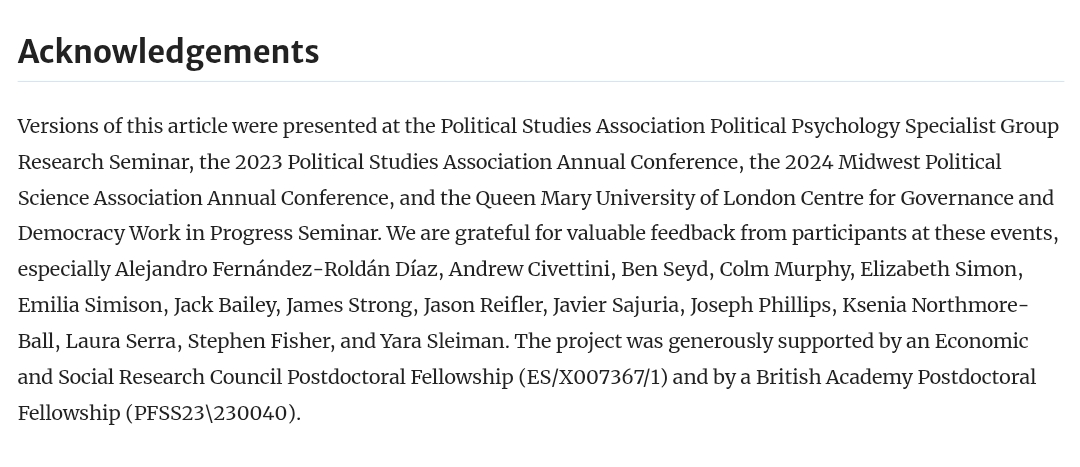This screenshot has width=1080, height=467.
Task: Click the grant number ES/X007367/1
Action: click(x=593, y=378)
